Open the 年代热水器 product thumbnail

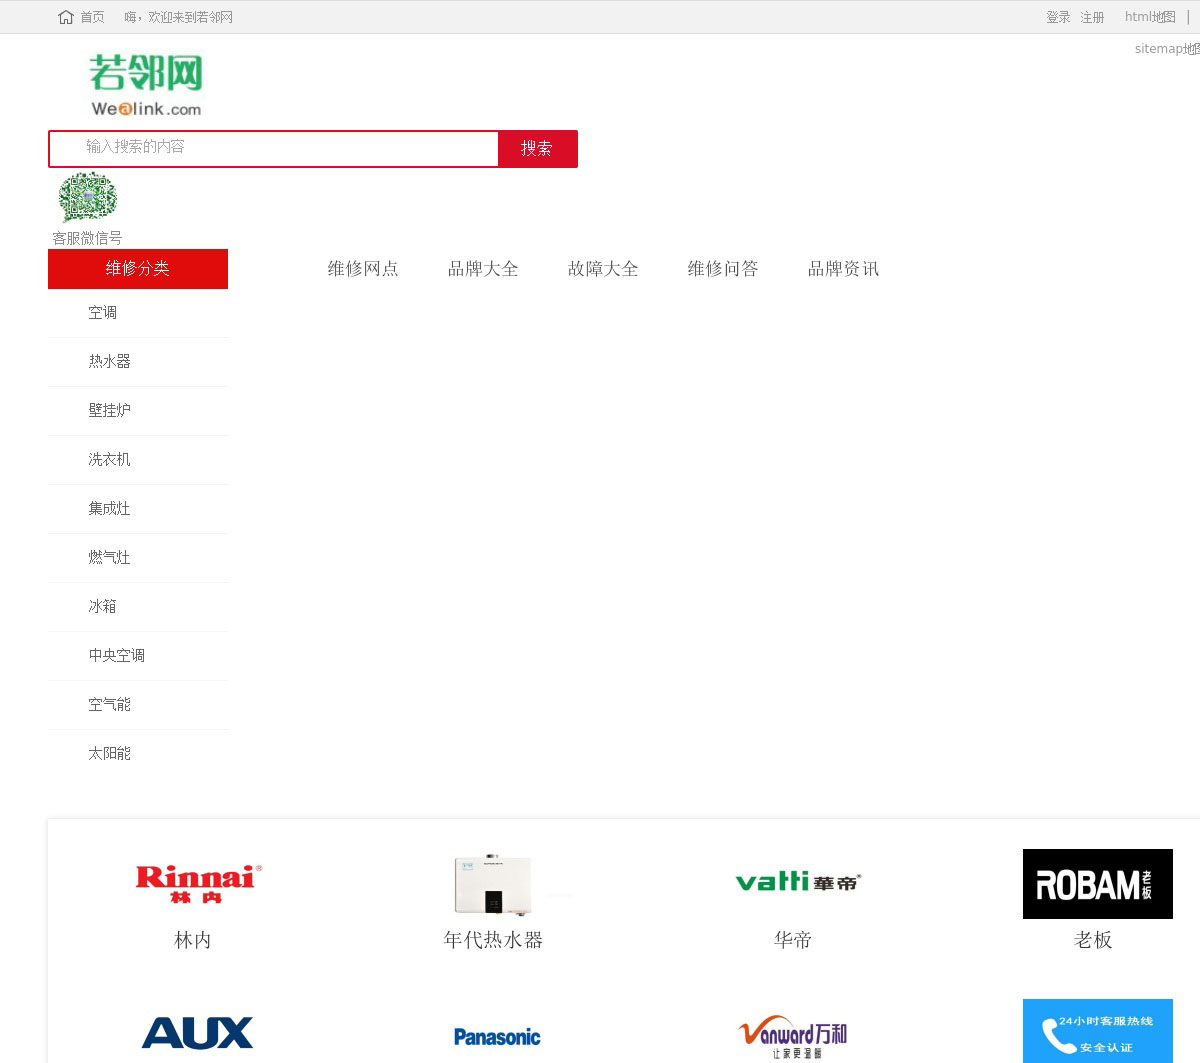pos(493,884)
